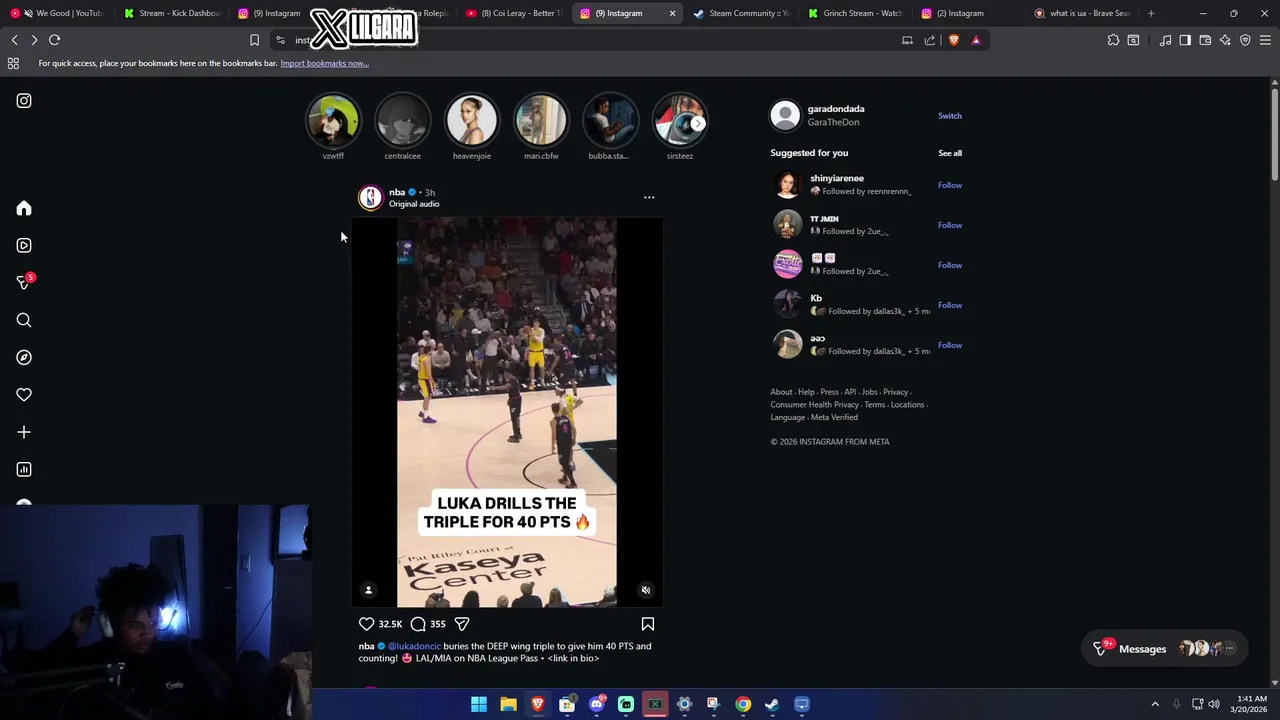
Task: Open volume control in system tray
Action: [1216, 704]
